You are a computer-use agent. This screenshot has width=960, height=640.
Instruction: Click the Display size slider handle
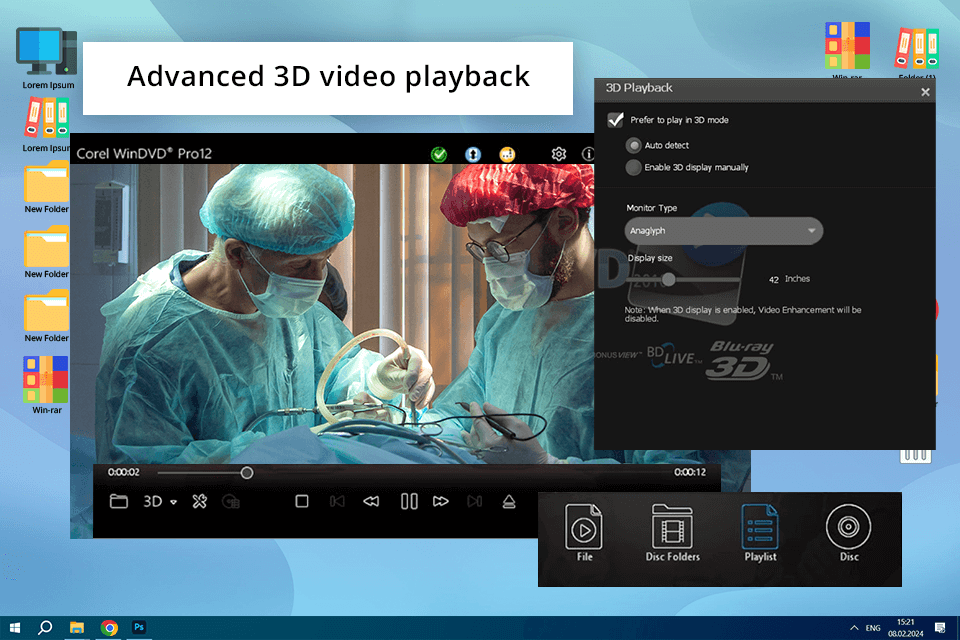tap(669, 279)
